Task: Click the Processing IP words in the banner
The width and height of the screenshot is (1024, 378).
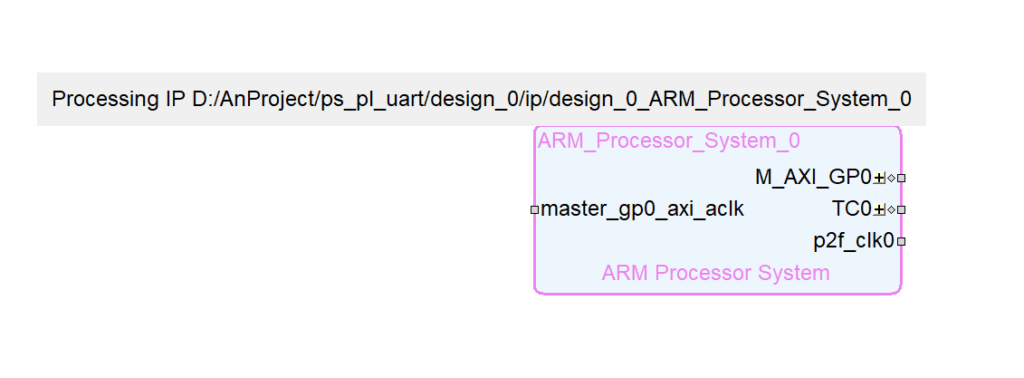Action: click(119, 99)
